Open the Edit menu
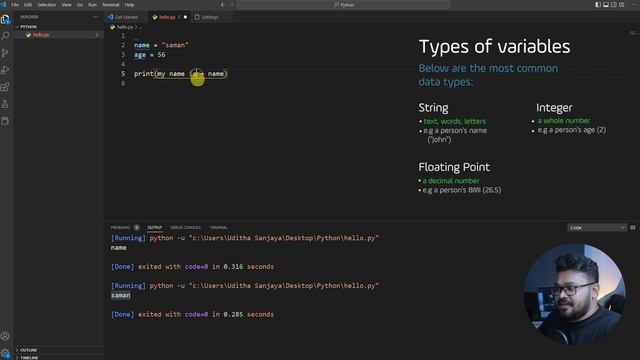The width and height of the screenshot is (640, 360). click(x=28, y=4)
